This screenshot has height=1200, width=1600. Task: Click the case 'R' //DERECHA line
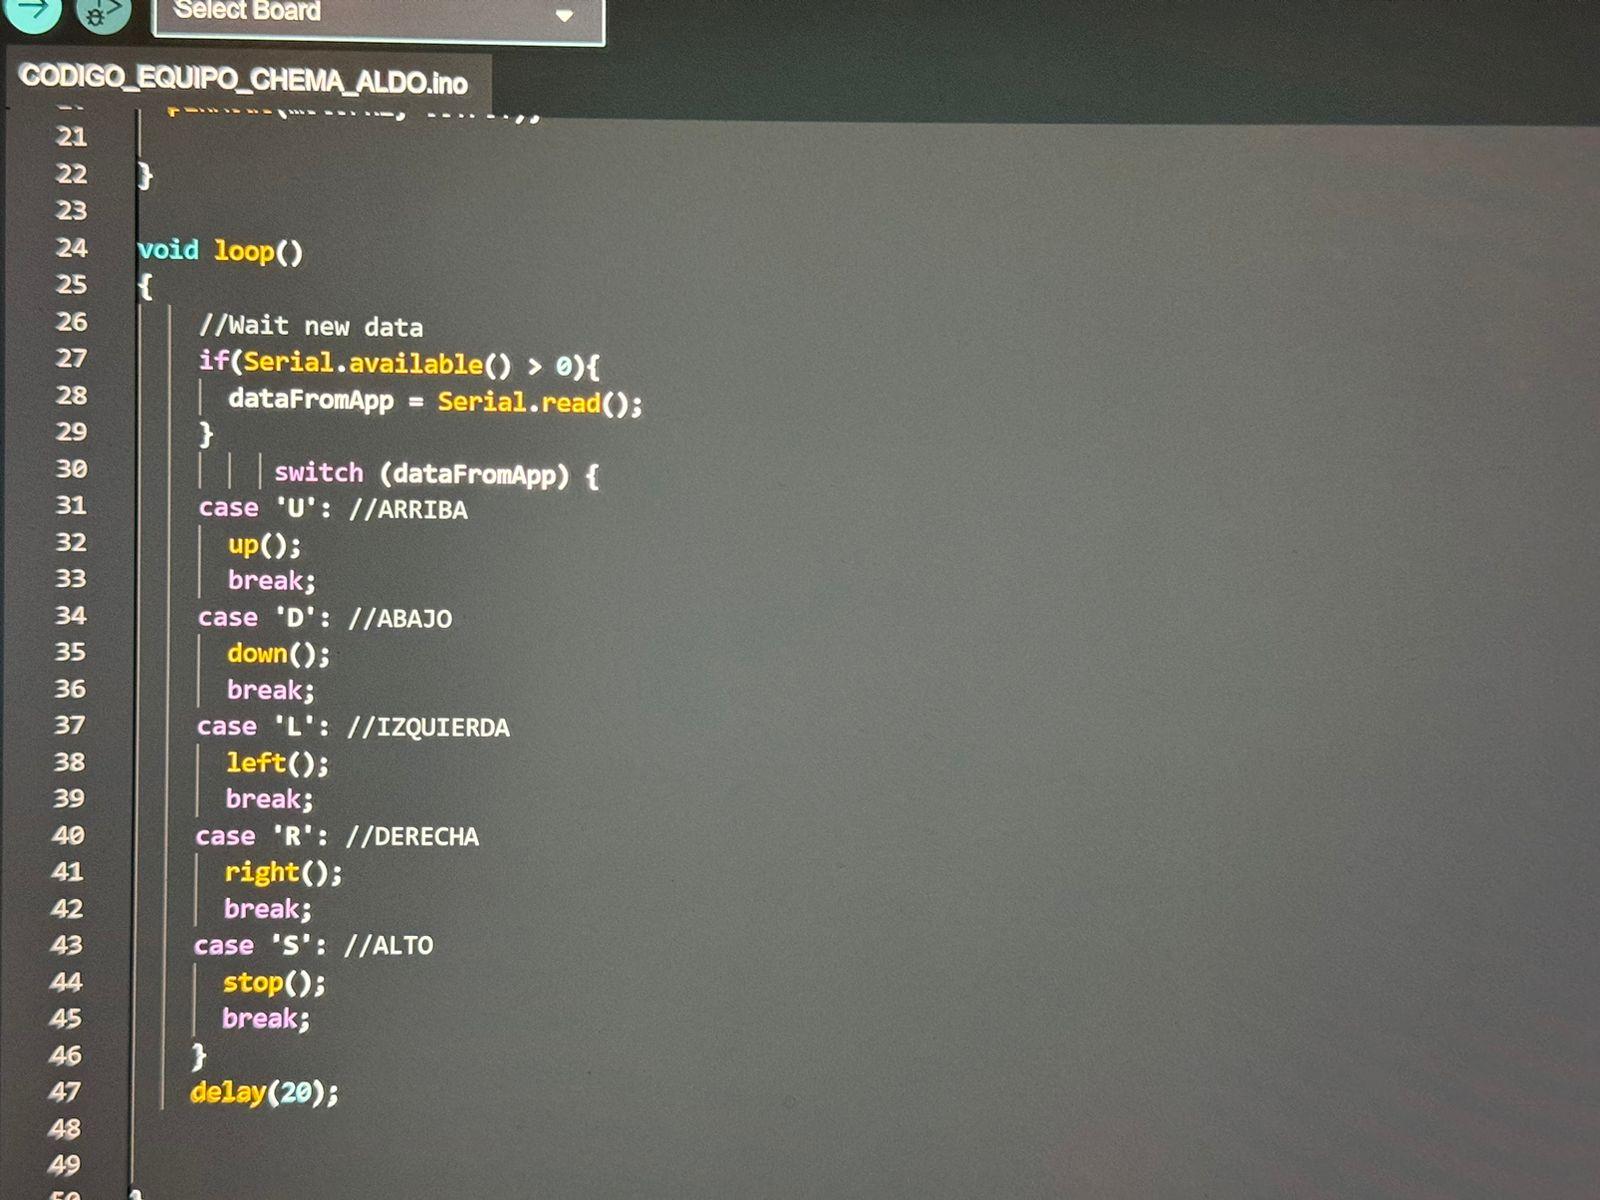point(337,836)
